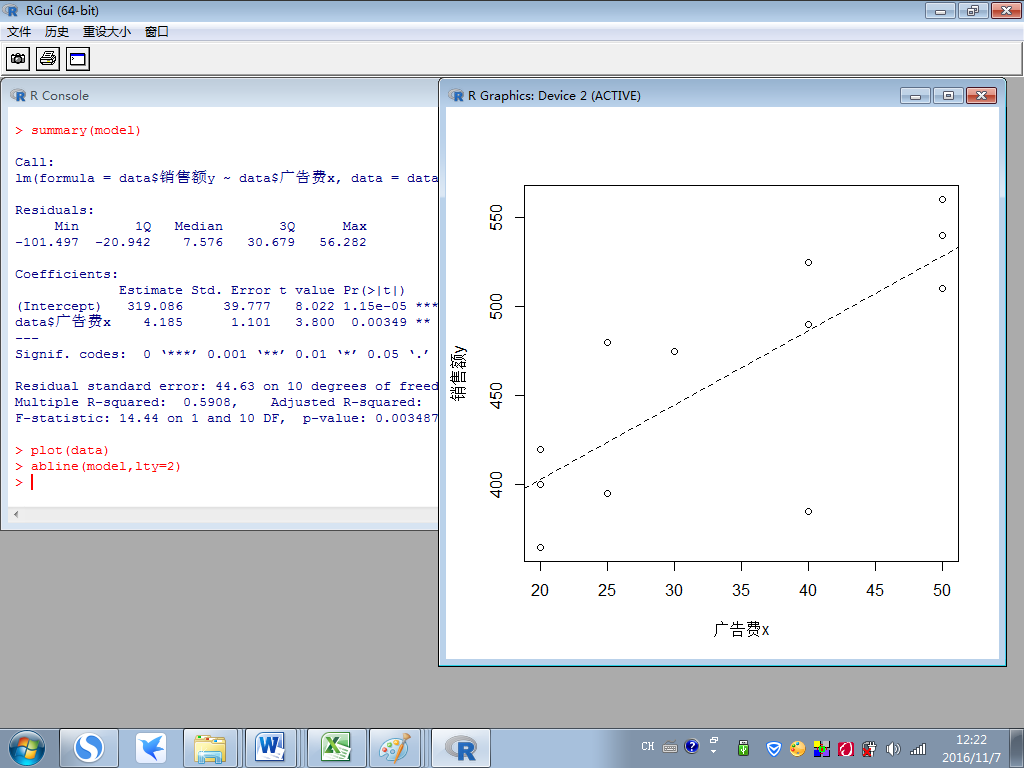The image size is (1024, 768).
Task: Open the Windows Start button
Action: (27, 748)
